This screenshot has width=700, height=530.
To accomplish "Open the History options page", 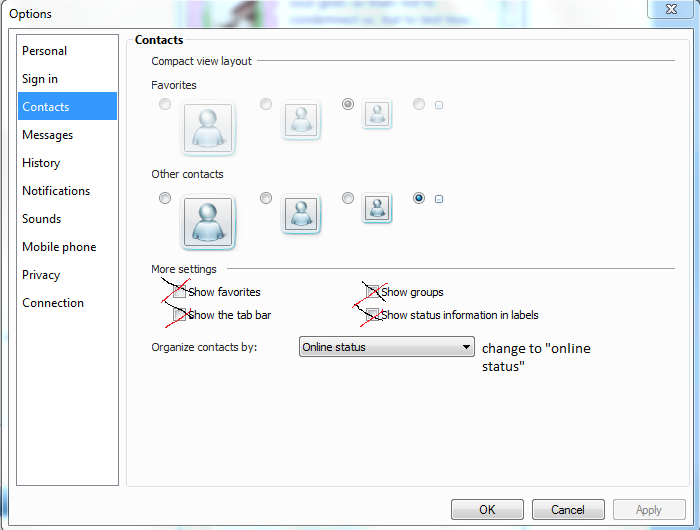I will coord(67,163).
